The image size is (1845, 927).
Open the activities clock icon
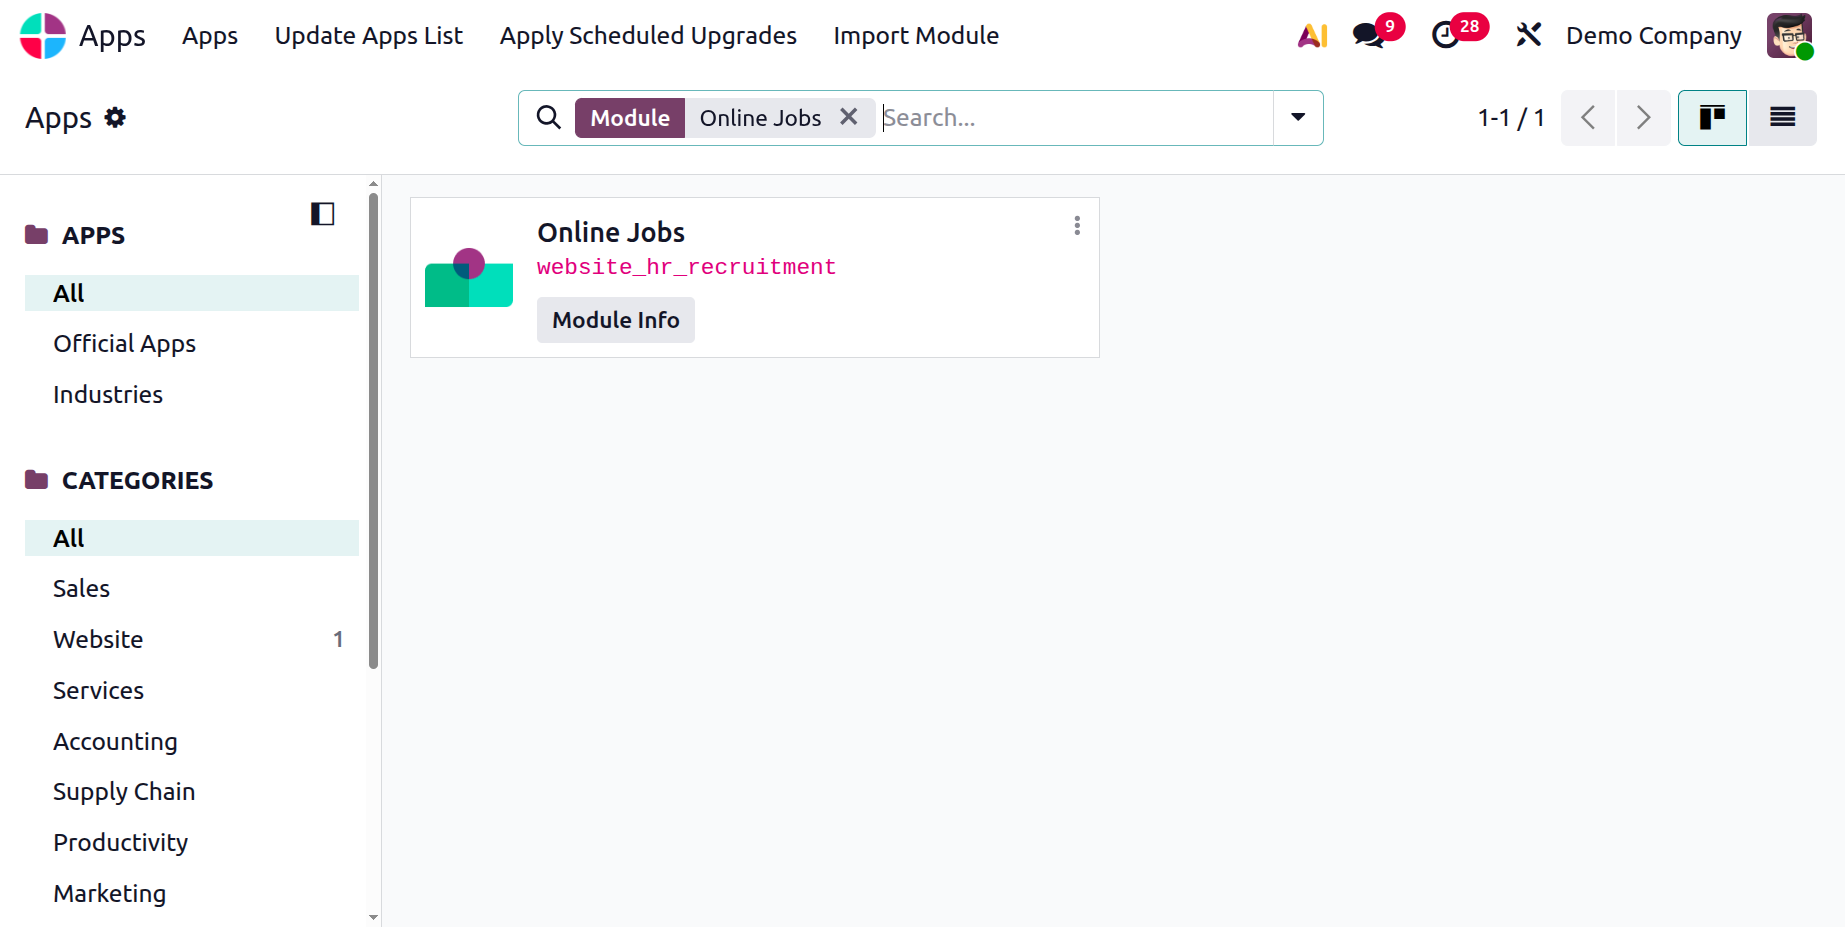(1445, 36)
